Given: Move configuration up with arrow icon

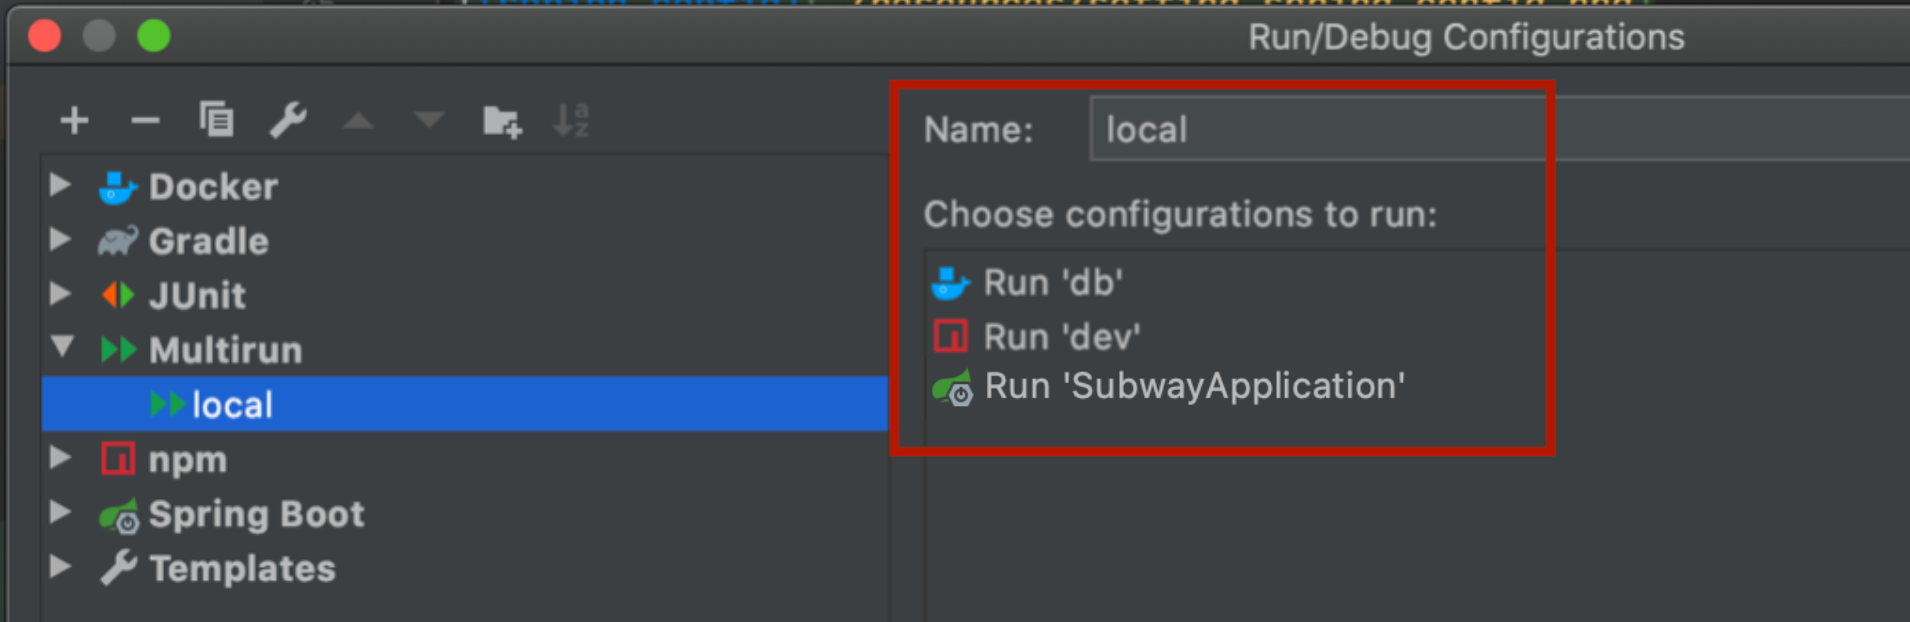Looking at the screenshot, I should click(358, 121).
